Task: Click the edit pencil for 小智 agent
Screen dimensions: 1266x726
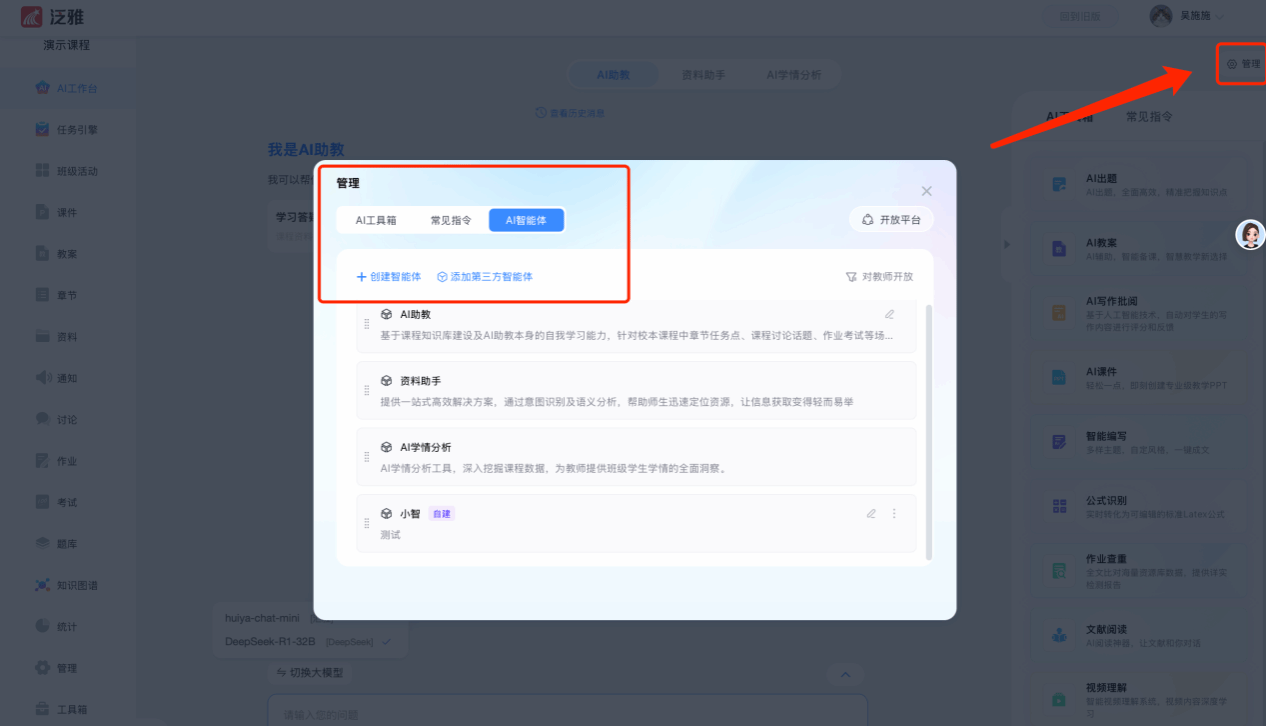Action: tap(871, 514)
